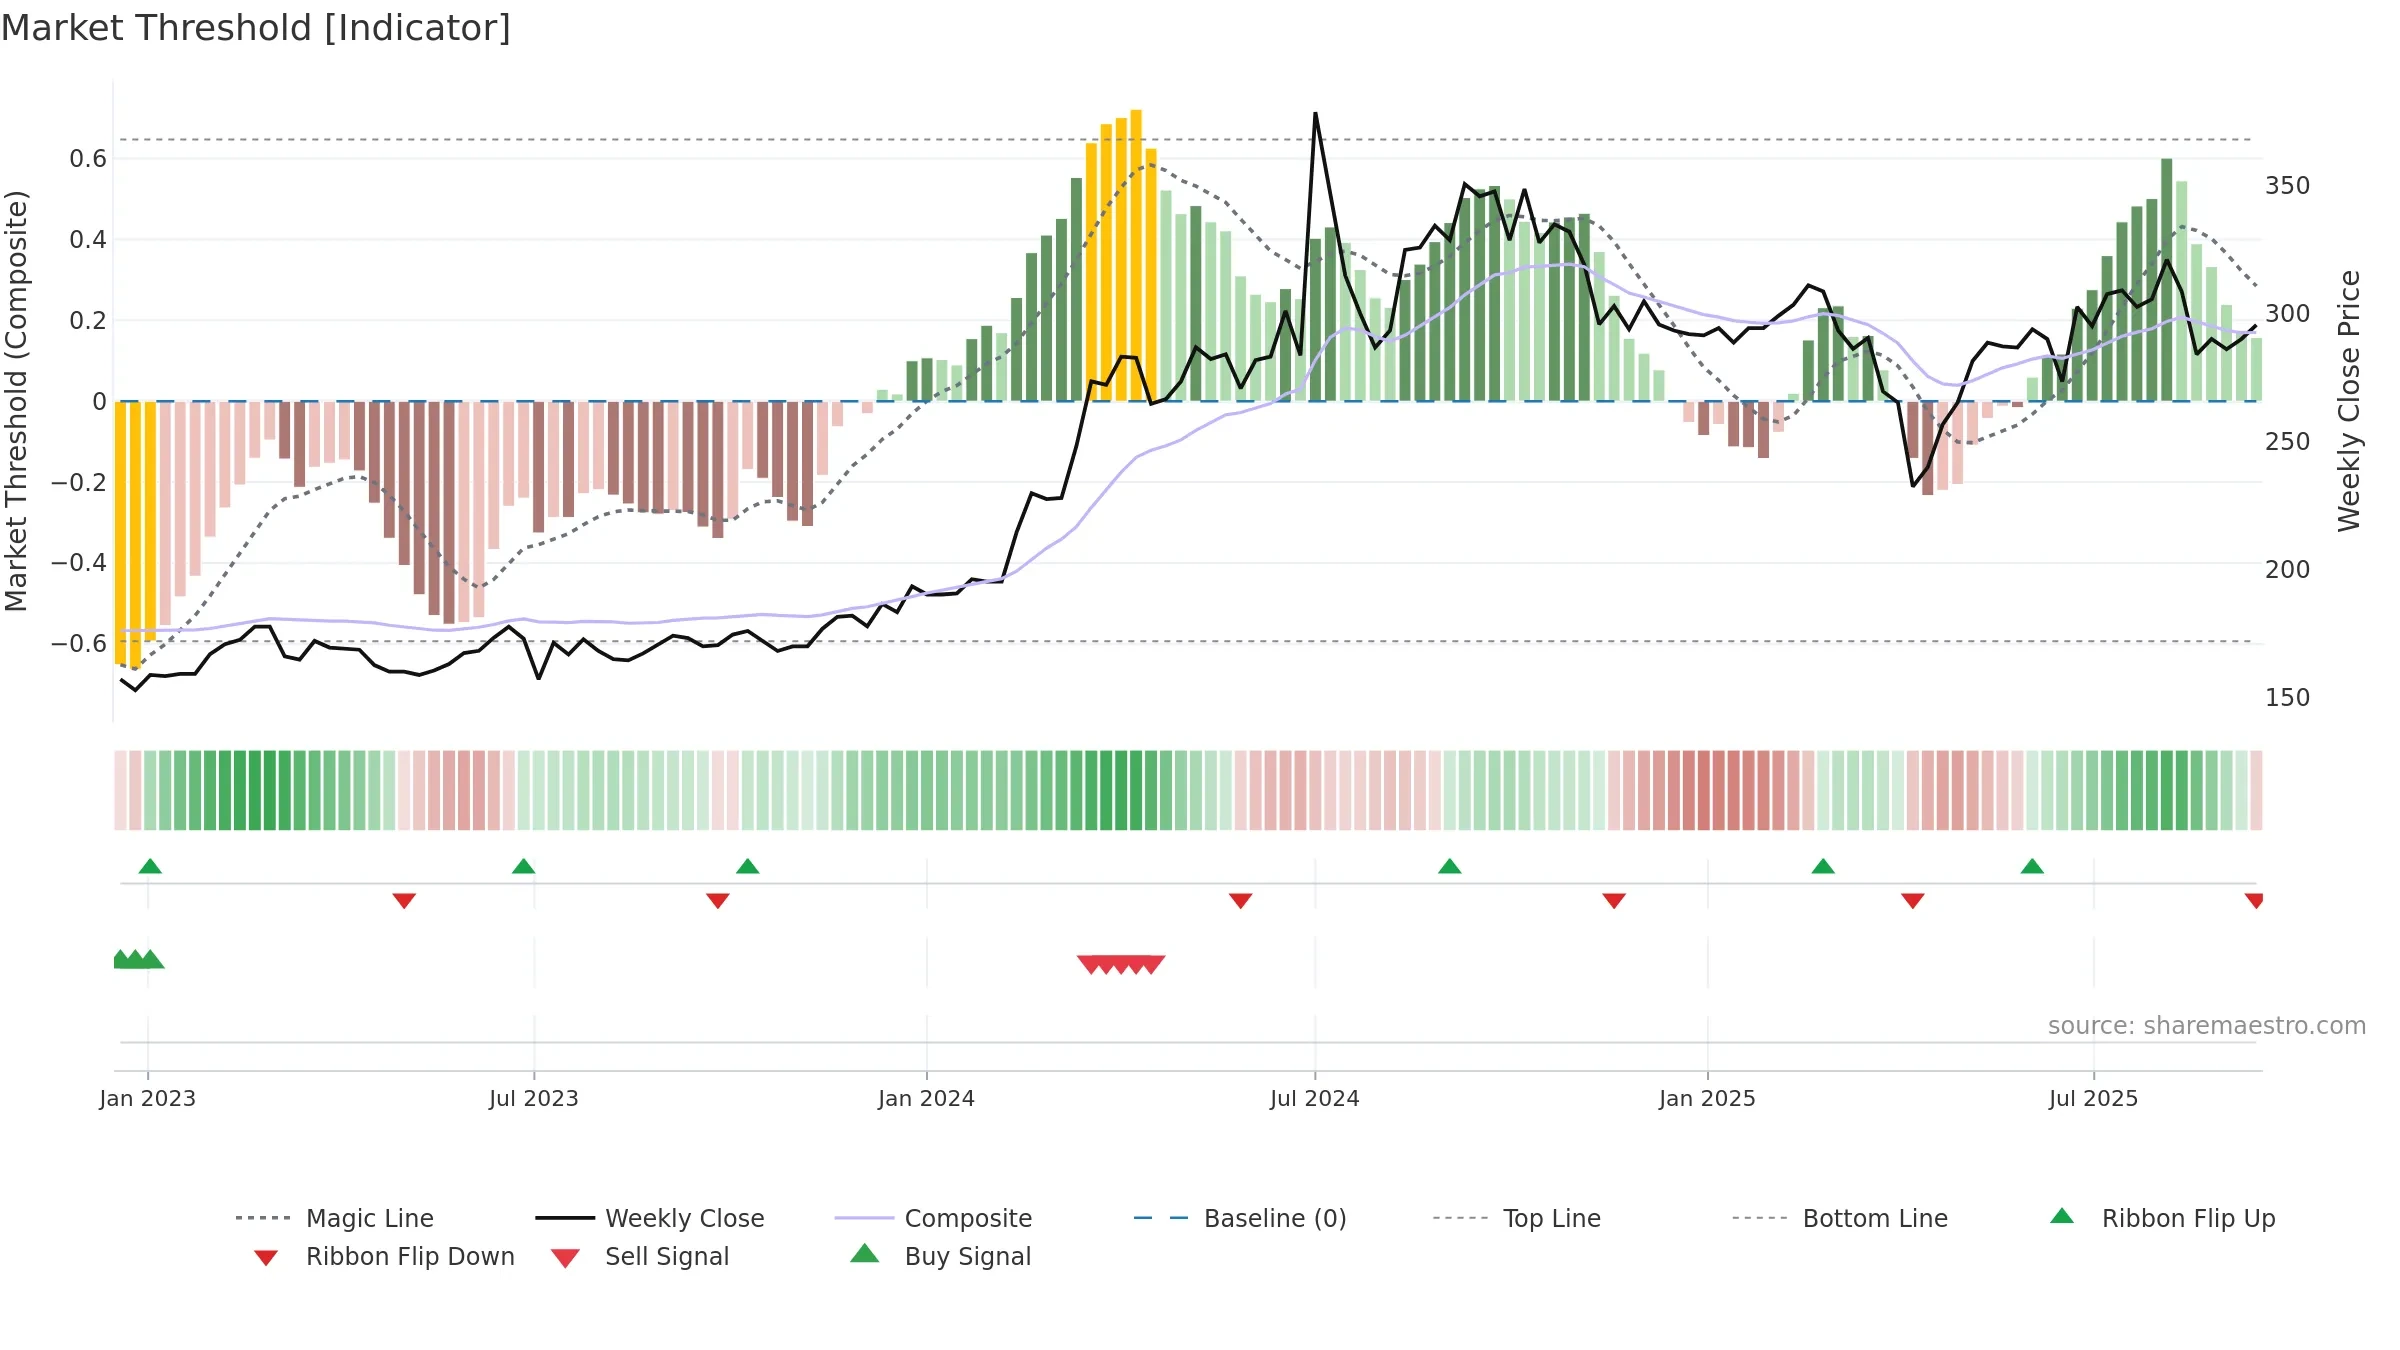Toggle the Buy Signal legend entry
The height and width of the screenshot is (1350, 2400).
[x=940, y=1256]
